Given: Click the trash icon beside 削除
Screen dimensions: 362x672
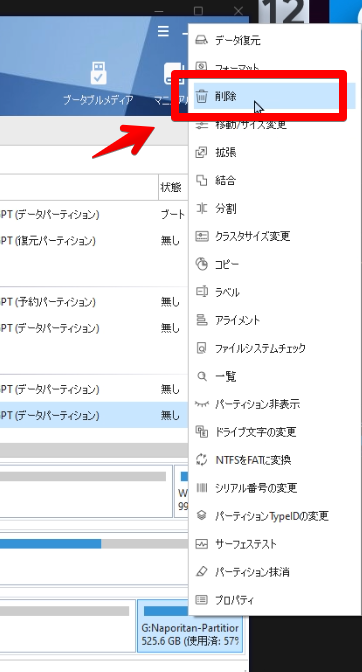Looking at the screenshot, I should click(201, 96).
